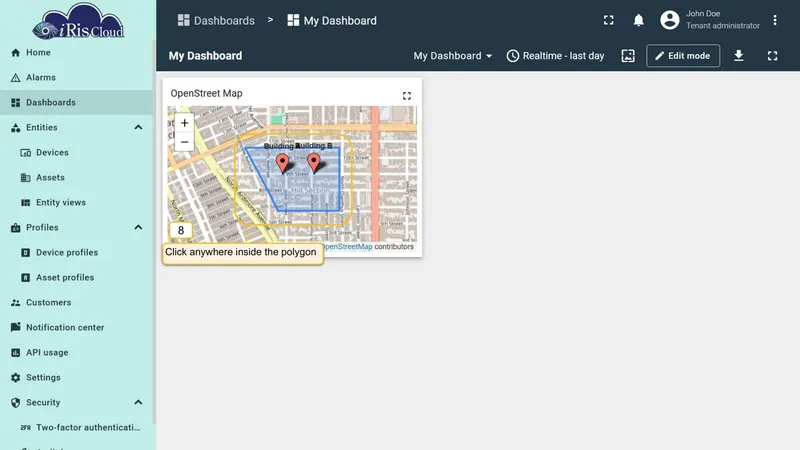Click the Notification center icon
The height and width of the screenshot is (450, 800).
click(16, 327)
